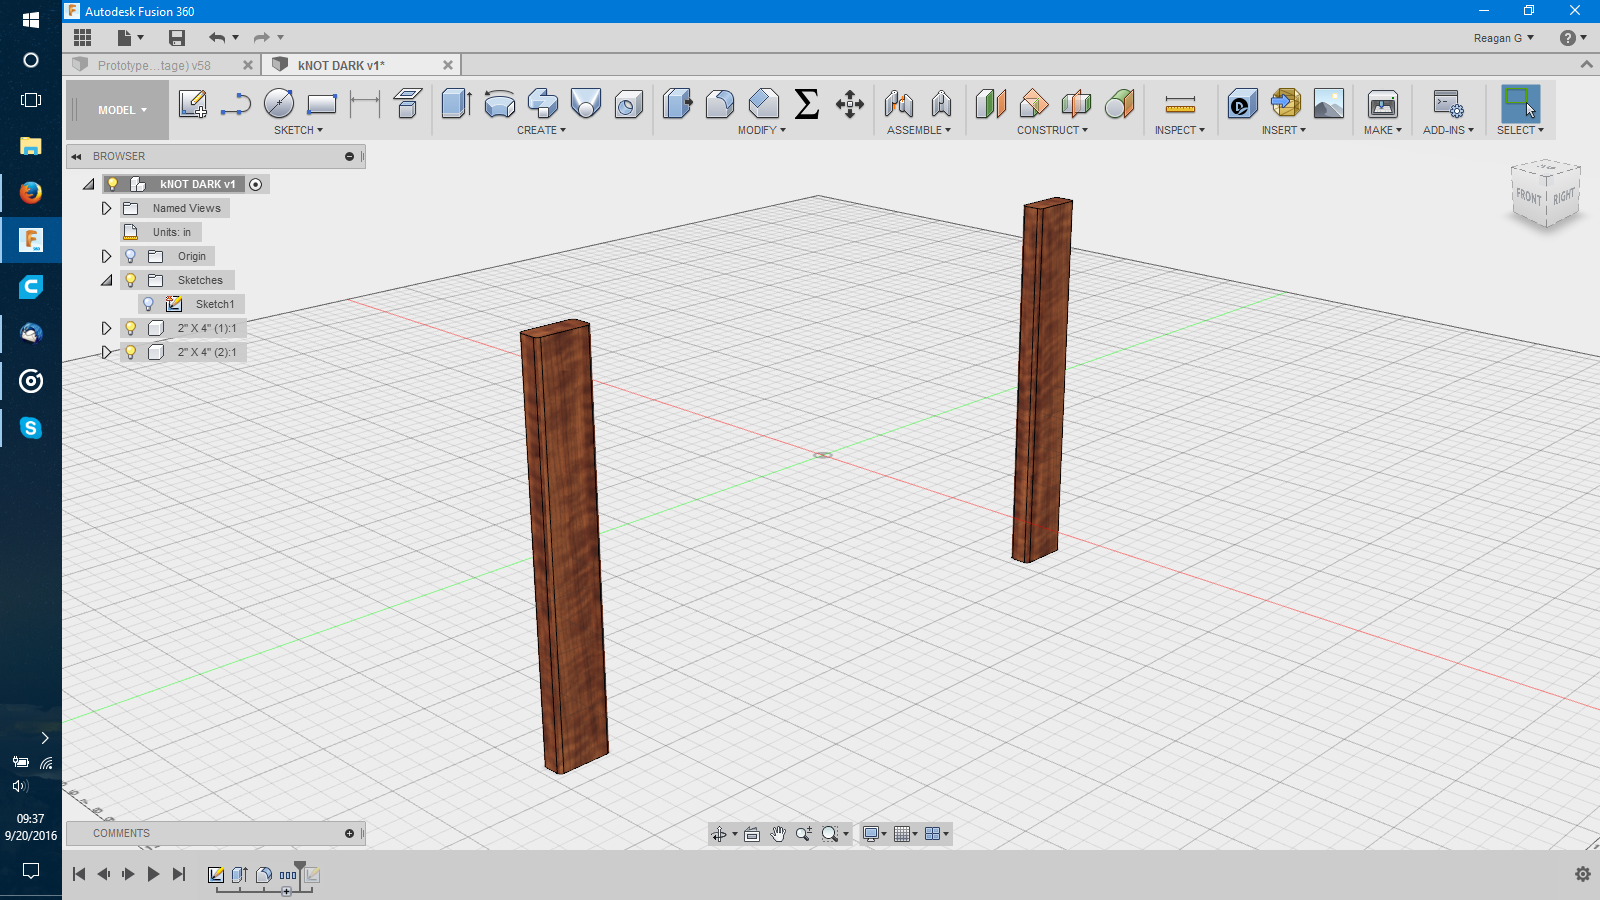
Task: Open the Help question mark menu
Action: (1573, 38)
